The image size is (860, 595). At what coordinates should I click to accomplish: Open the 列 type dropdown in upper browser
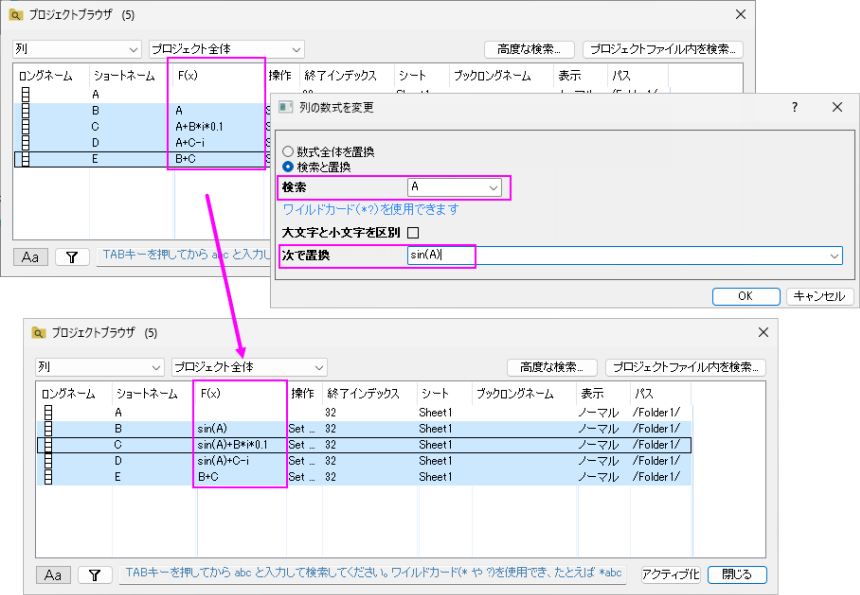click(x=77, y=49)
